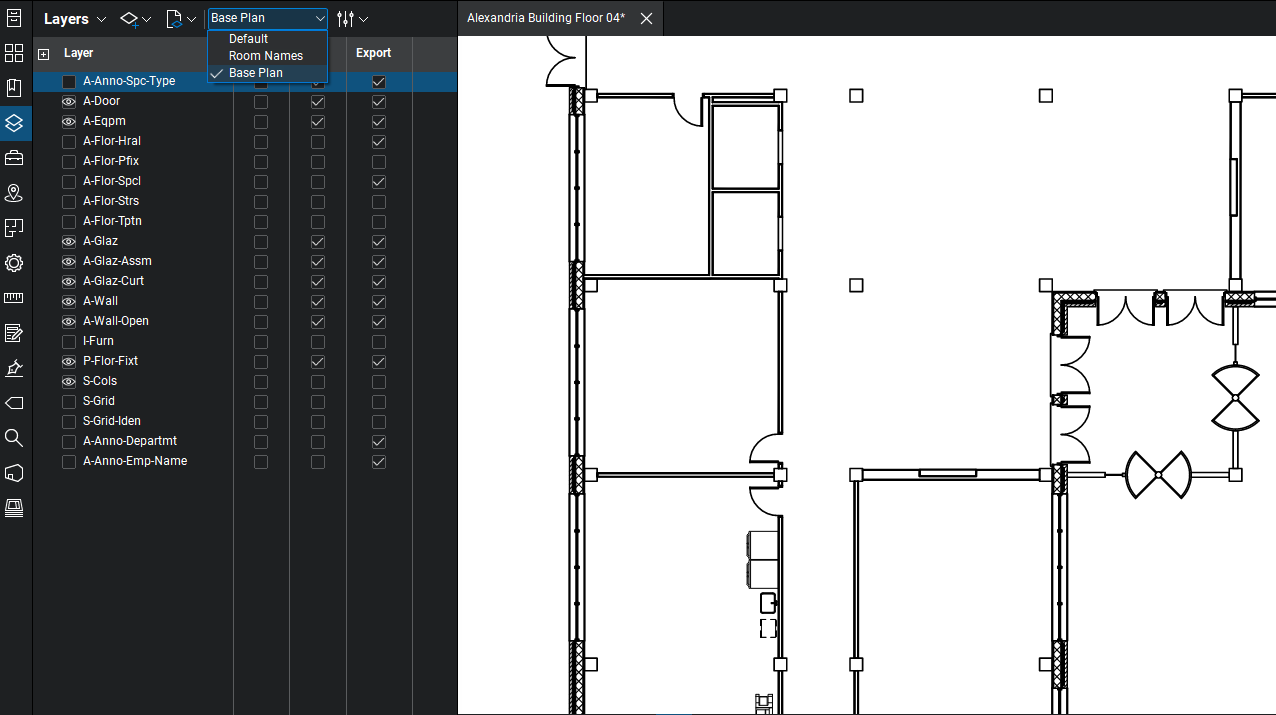Open the Signatures pen panel icon
This screenshot has width=1276, height=715.
pyautogui.click(x=14, y=368)
